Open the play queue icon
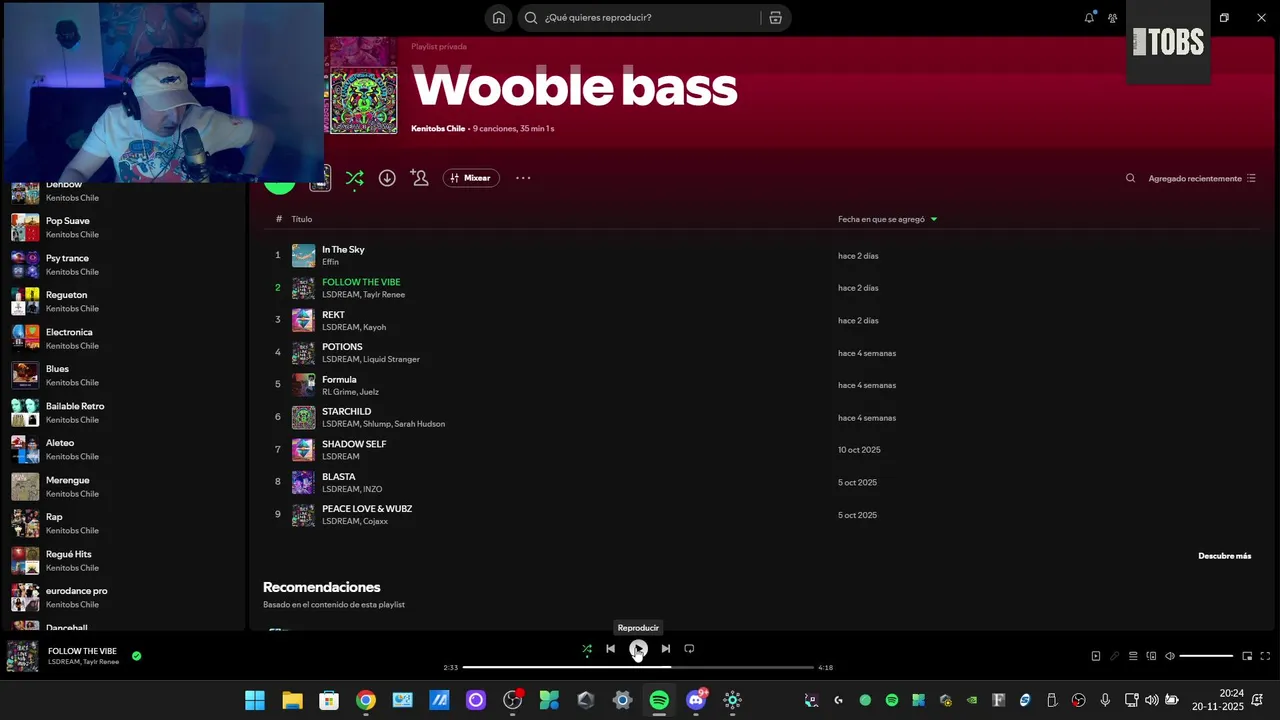This screenshot has height=720, width=1280. click(1133, 656)
